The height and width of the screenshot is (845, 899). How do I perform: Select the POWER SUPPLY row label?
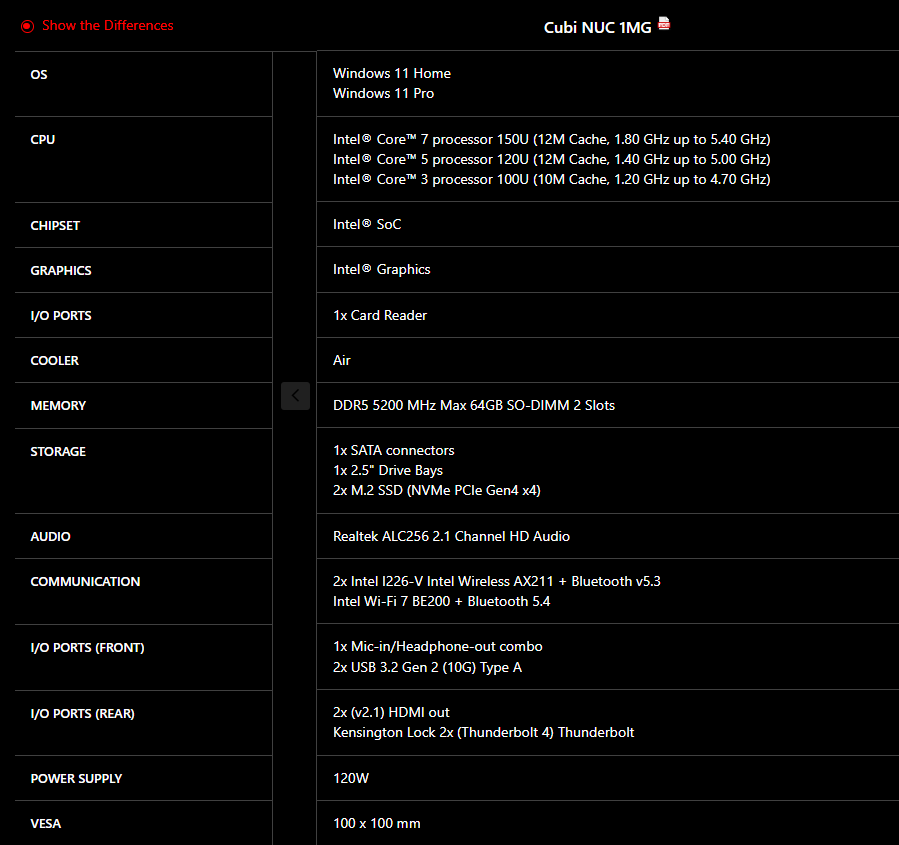click(x=76, y=779)
